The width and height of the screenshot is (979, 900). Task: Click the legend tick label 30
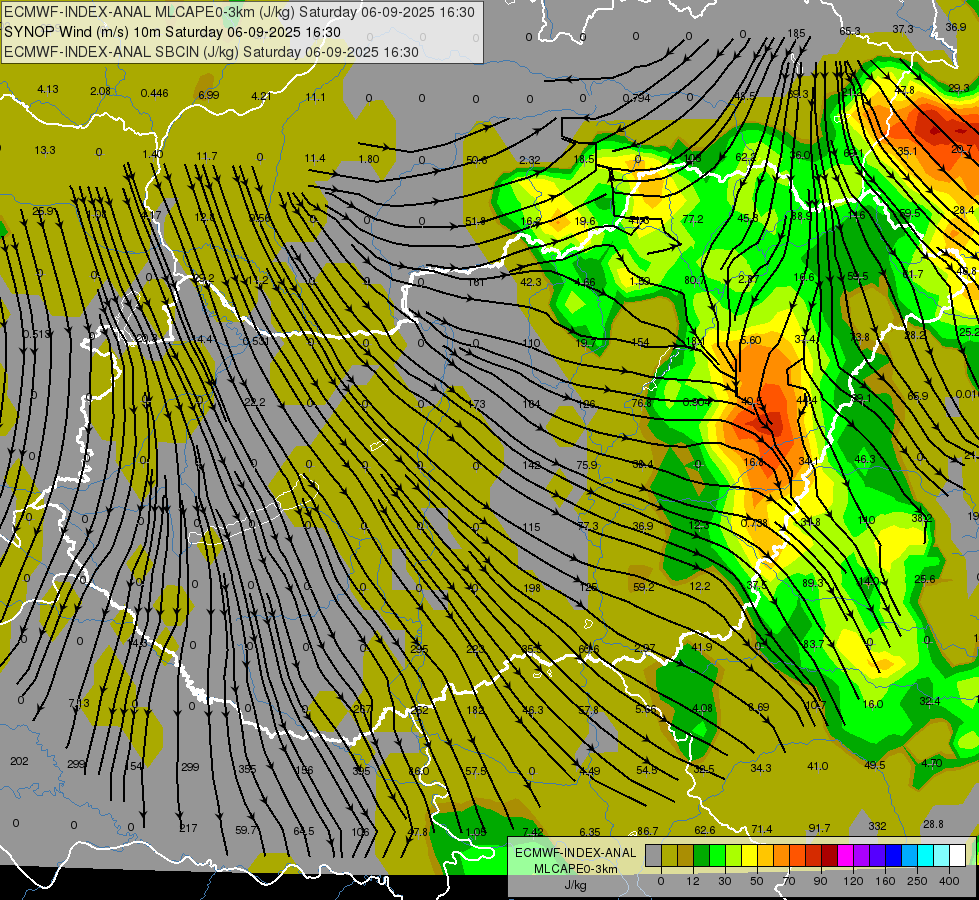pyautogui.click(x=724, y=881)
